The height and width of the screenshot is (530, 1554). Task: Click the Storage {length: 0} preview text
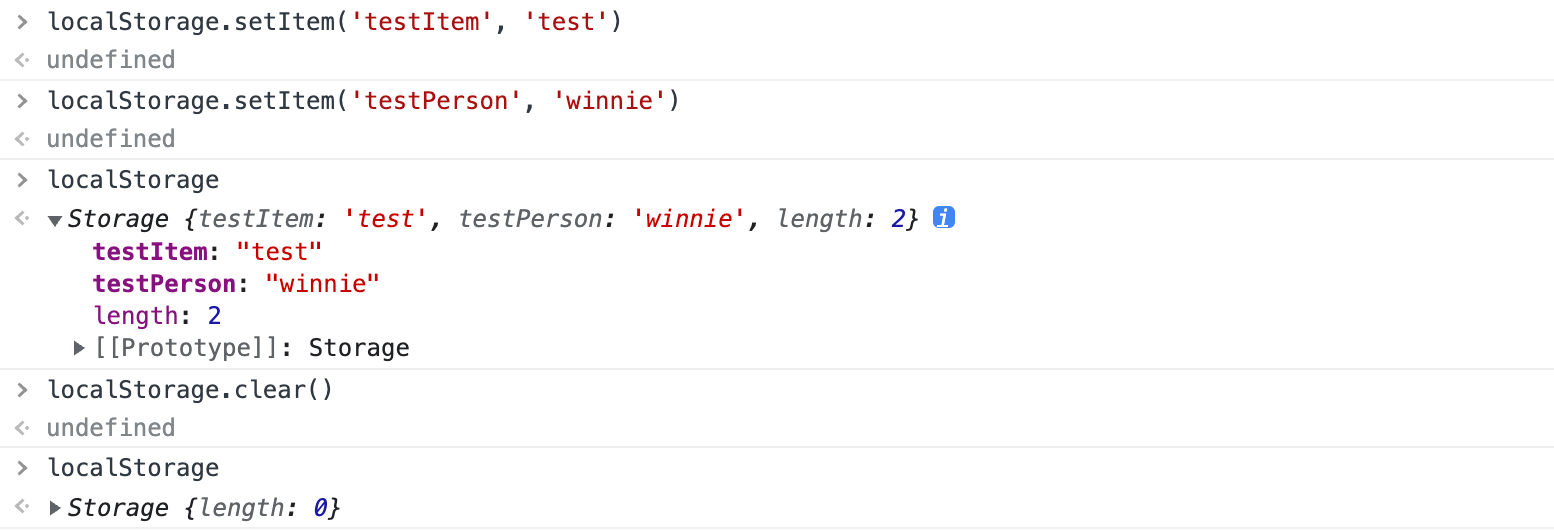(x=204, y=508)
